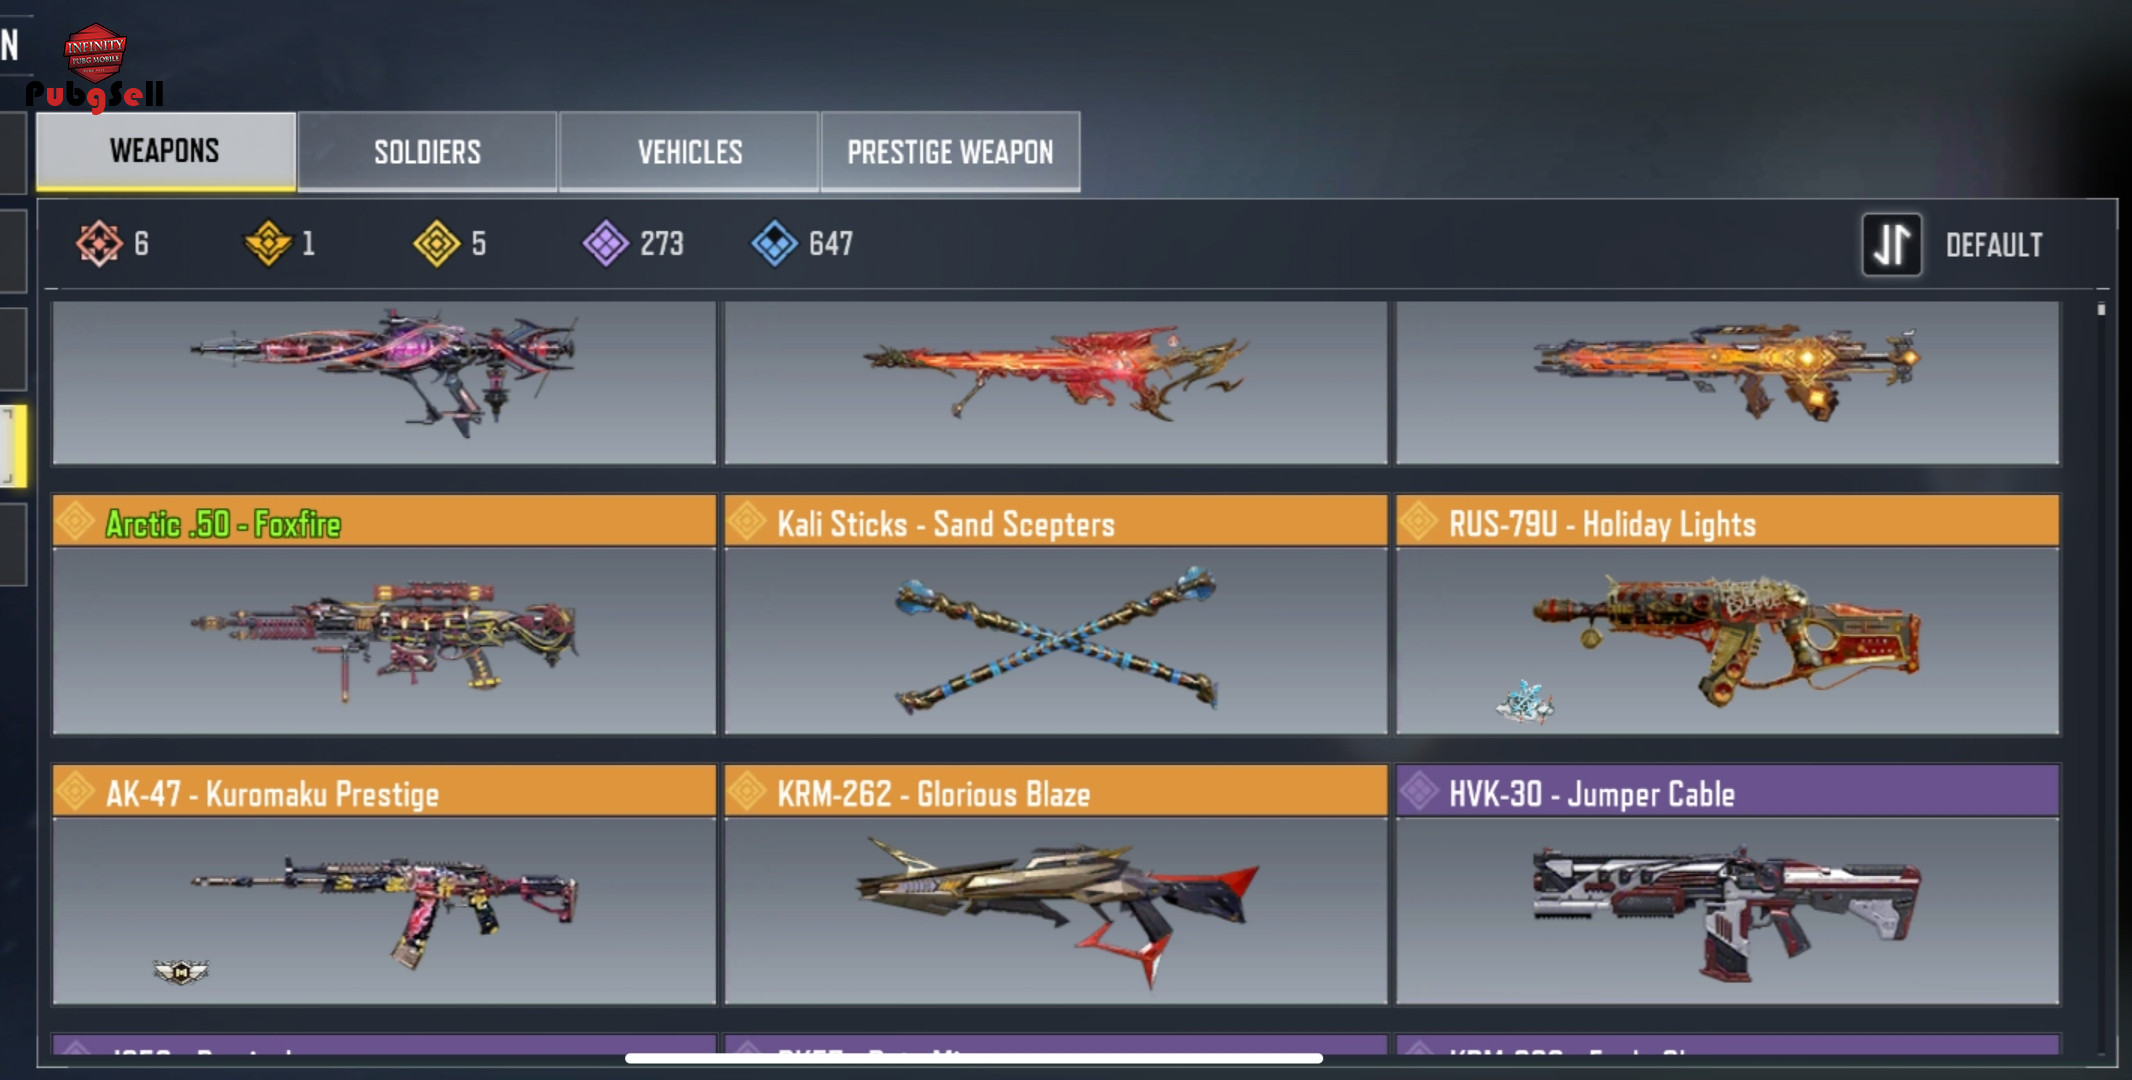Click the snowflake charm on the RUS-79U card
The image size is (2132, 1080).
coord(1525,702)
